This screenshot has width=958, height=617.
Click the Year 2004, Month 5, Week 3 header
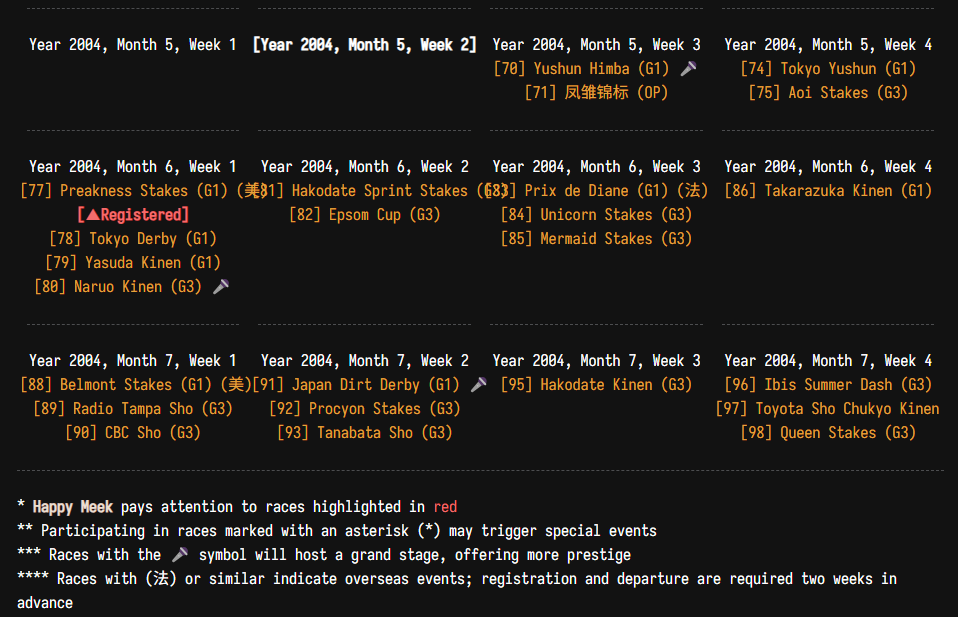[x=596, y=45]
